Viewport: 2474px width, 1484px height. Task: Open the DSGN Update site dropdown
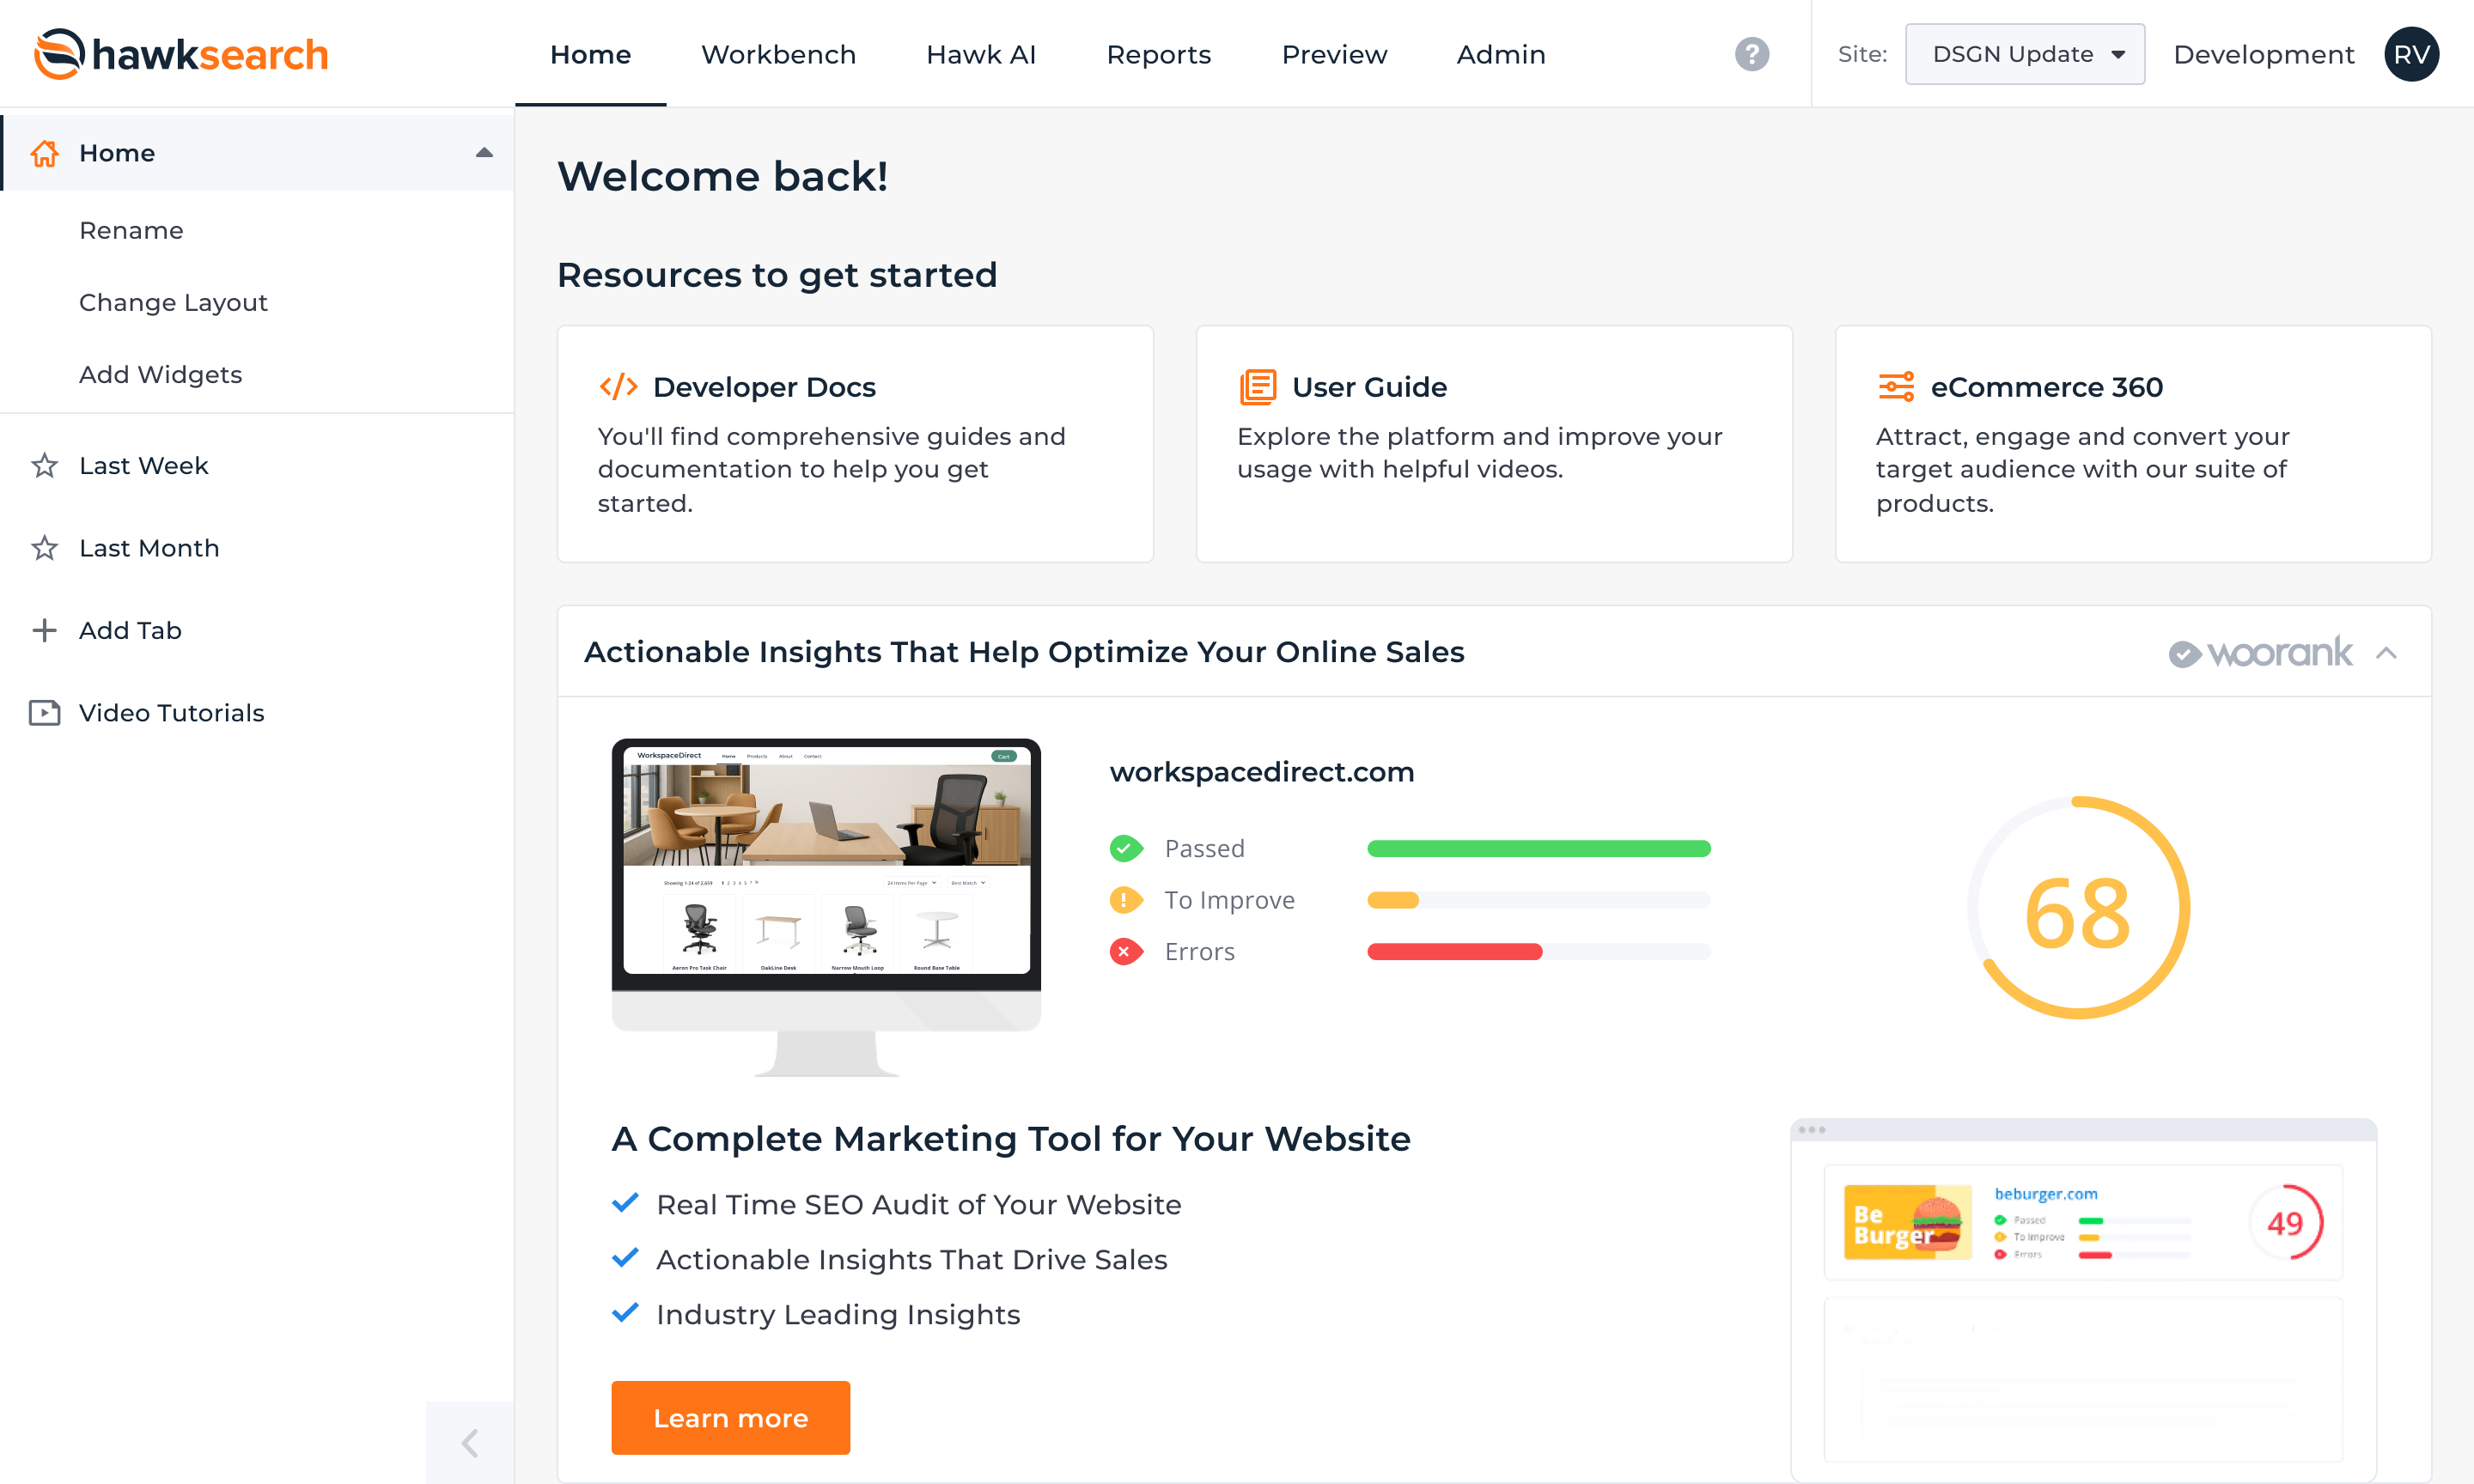(2024, 54)
